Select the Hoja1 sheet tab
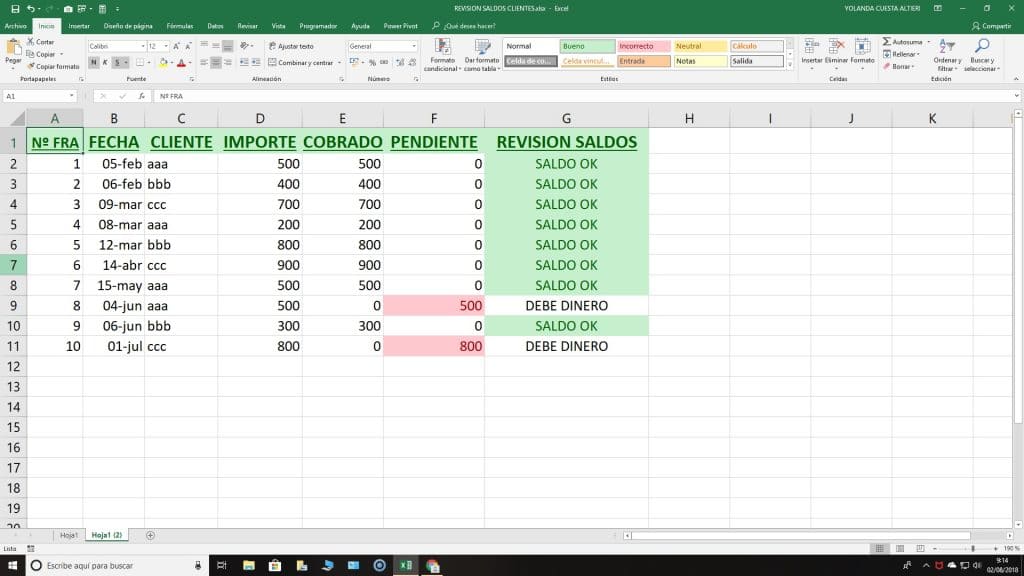This screenshot has width=1024, height=576. (69, 536)
